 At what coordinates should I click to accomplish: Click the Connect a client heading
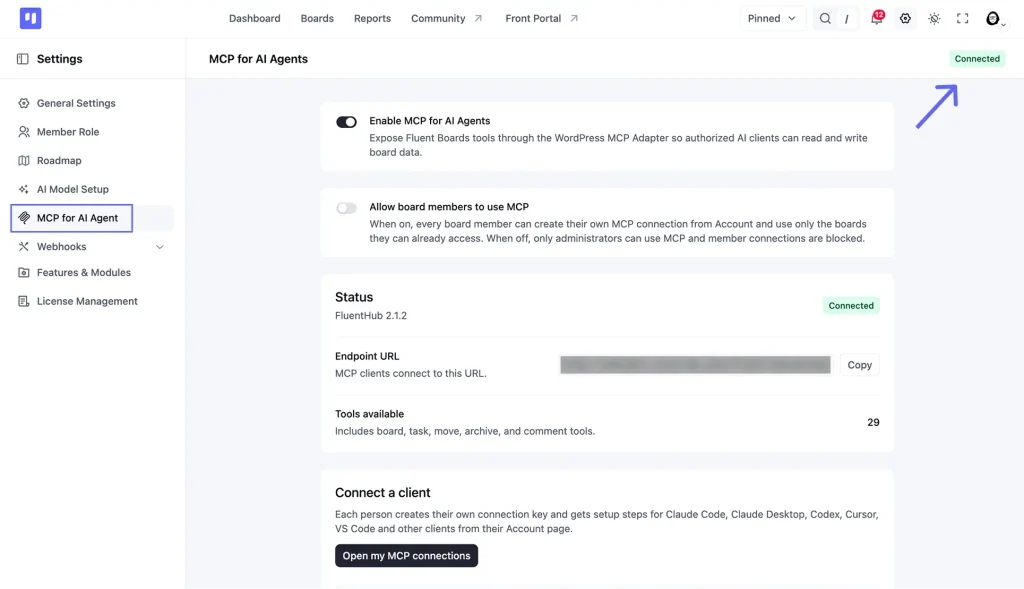383,493
